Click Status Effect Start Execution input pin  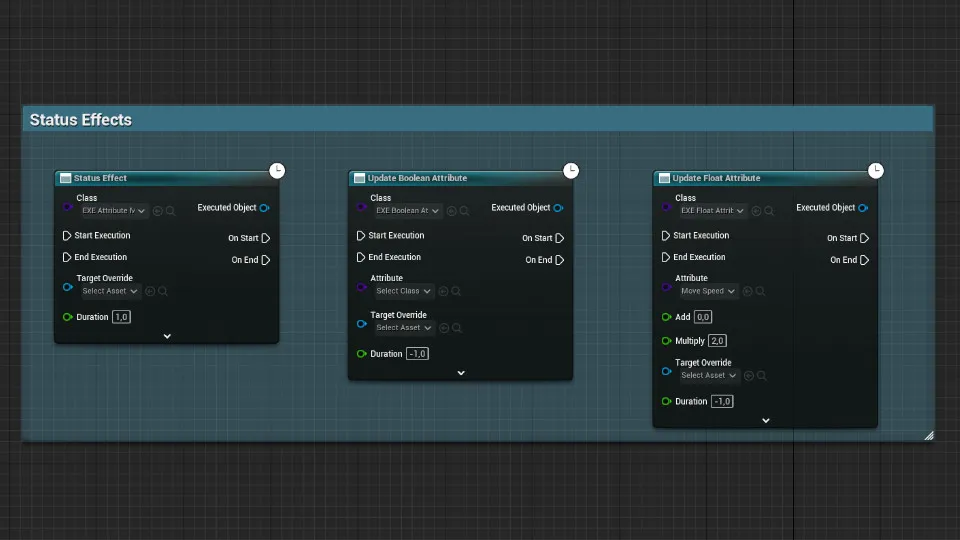tap(67, 235)
